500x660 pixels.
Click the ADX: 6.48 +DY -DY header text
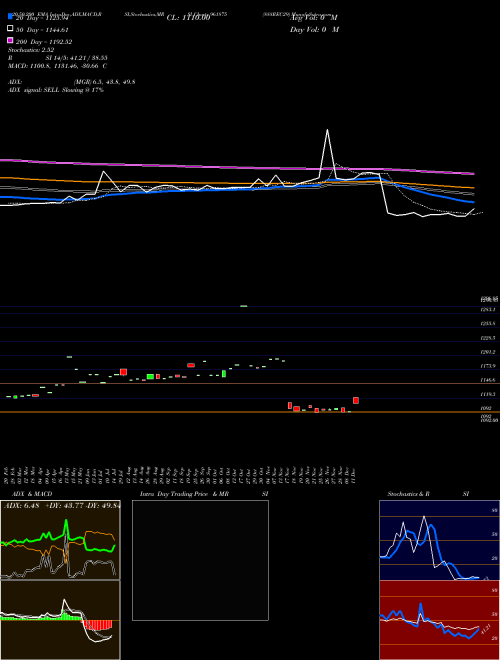pos(62,505)
